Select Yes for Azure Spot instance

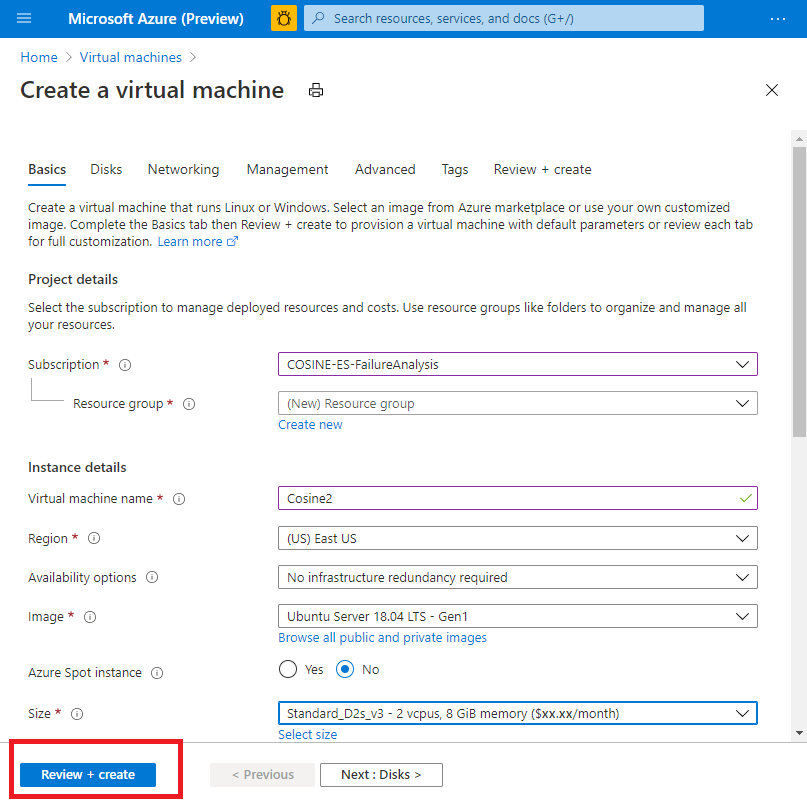click(288, 669)
